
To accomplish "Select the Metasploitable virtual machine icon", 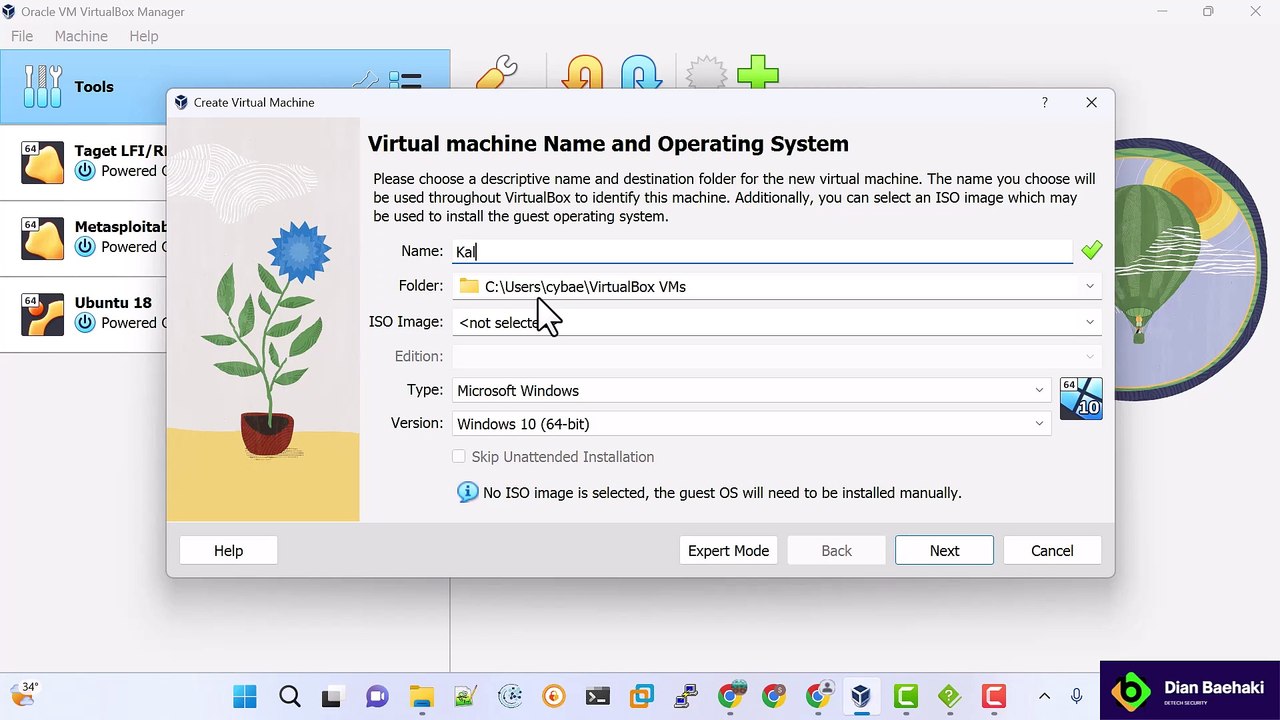I will click(x=42, y=238).
